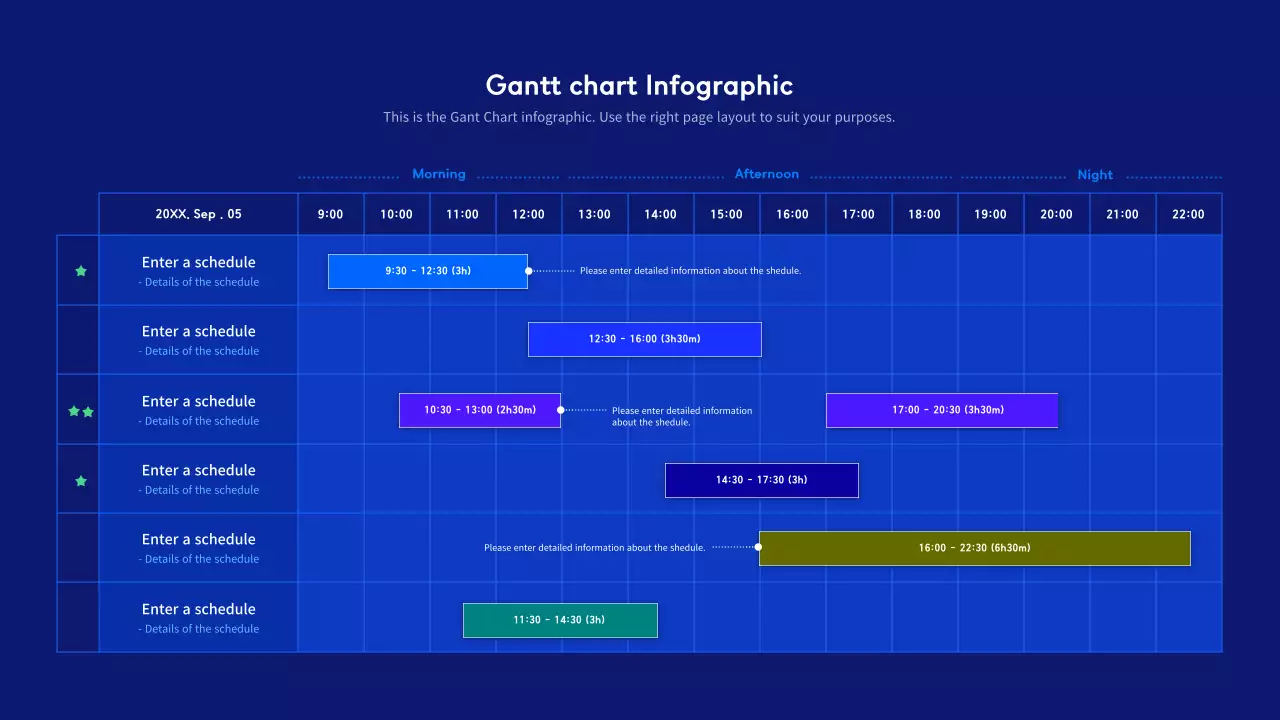Click the Morning section label
The width and height of the screenshot is (1280, 720).
point(438,174)
